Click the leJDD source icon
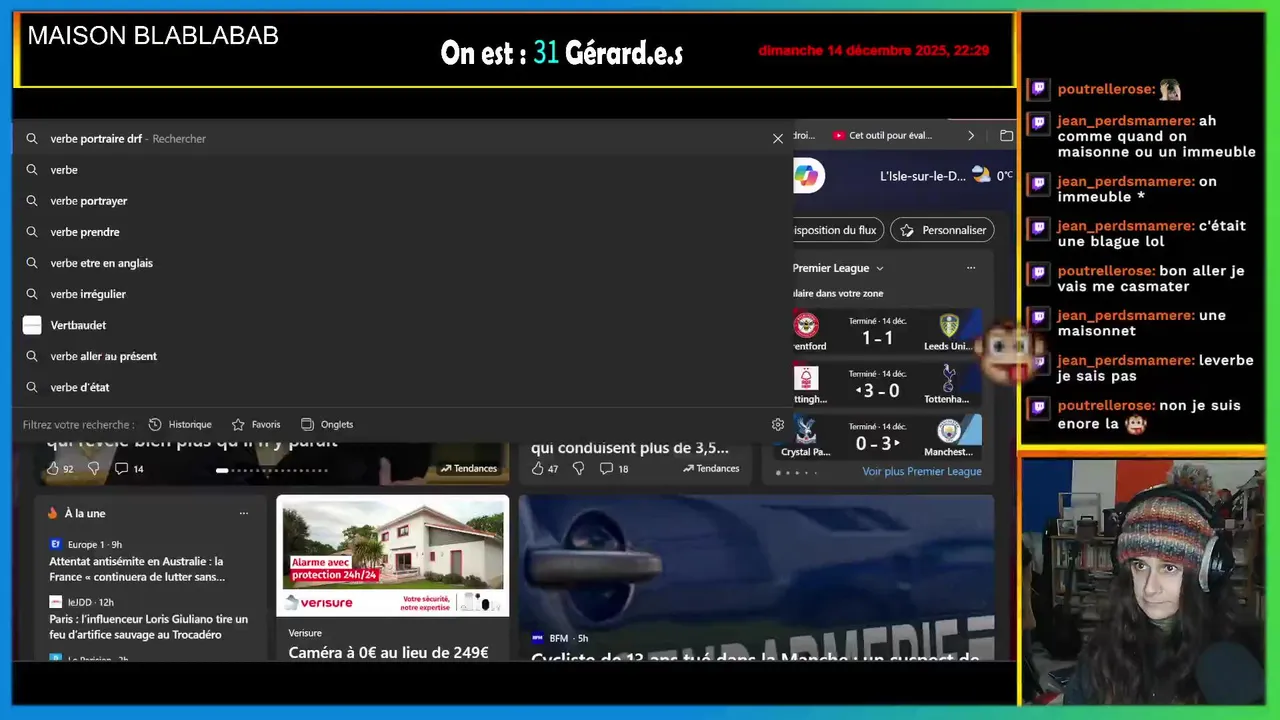 point(56,602)
